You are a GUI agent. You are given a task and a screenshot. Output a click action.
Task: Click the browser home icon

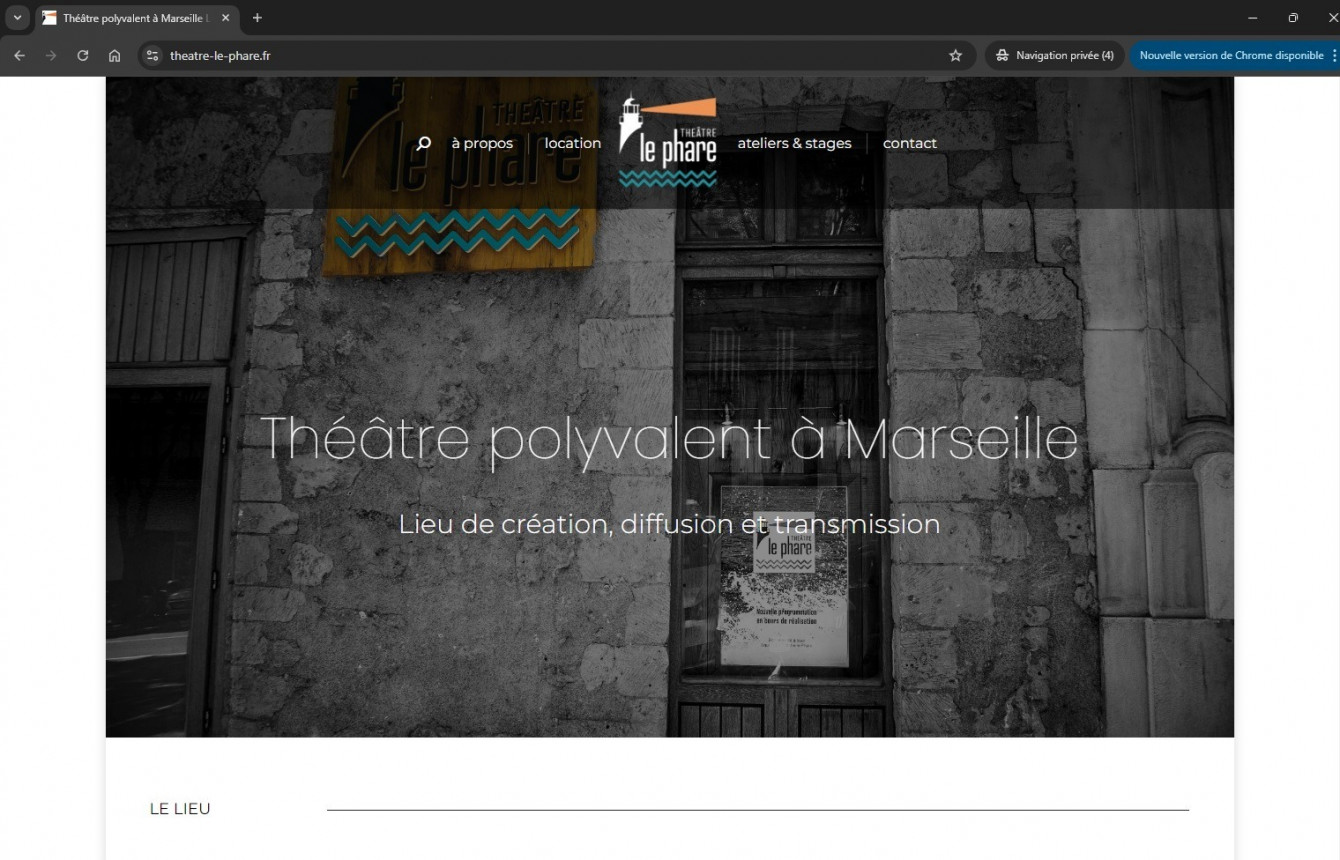(114, 55)
